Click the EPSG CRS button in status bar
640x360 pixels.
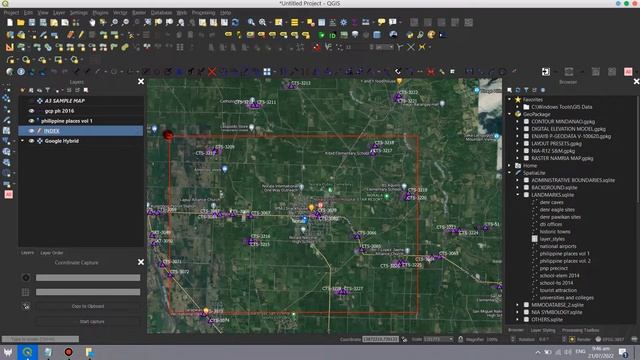[609, 339]
